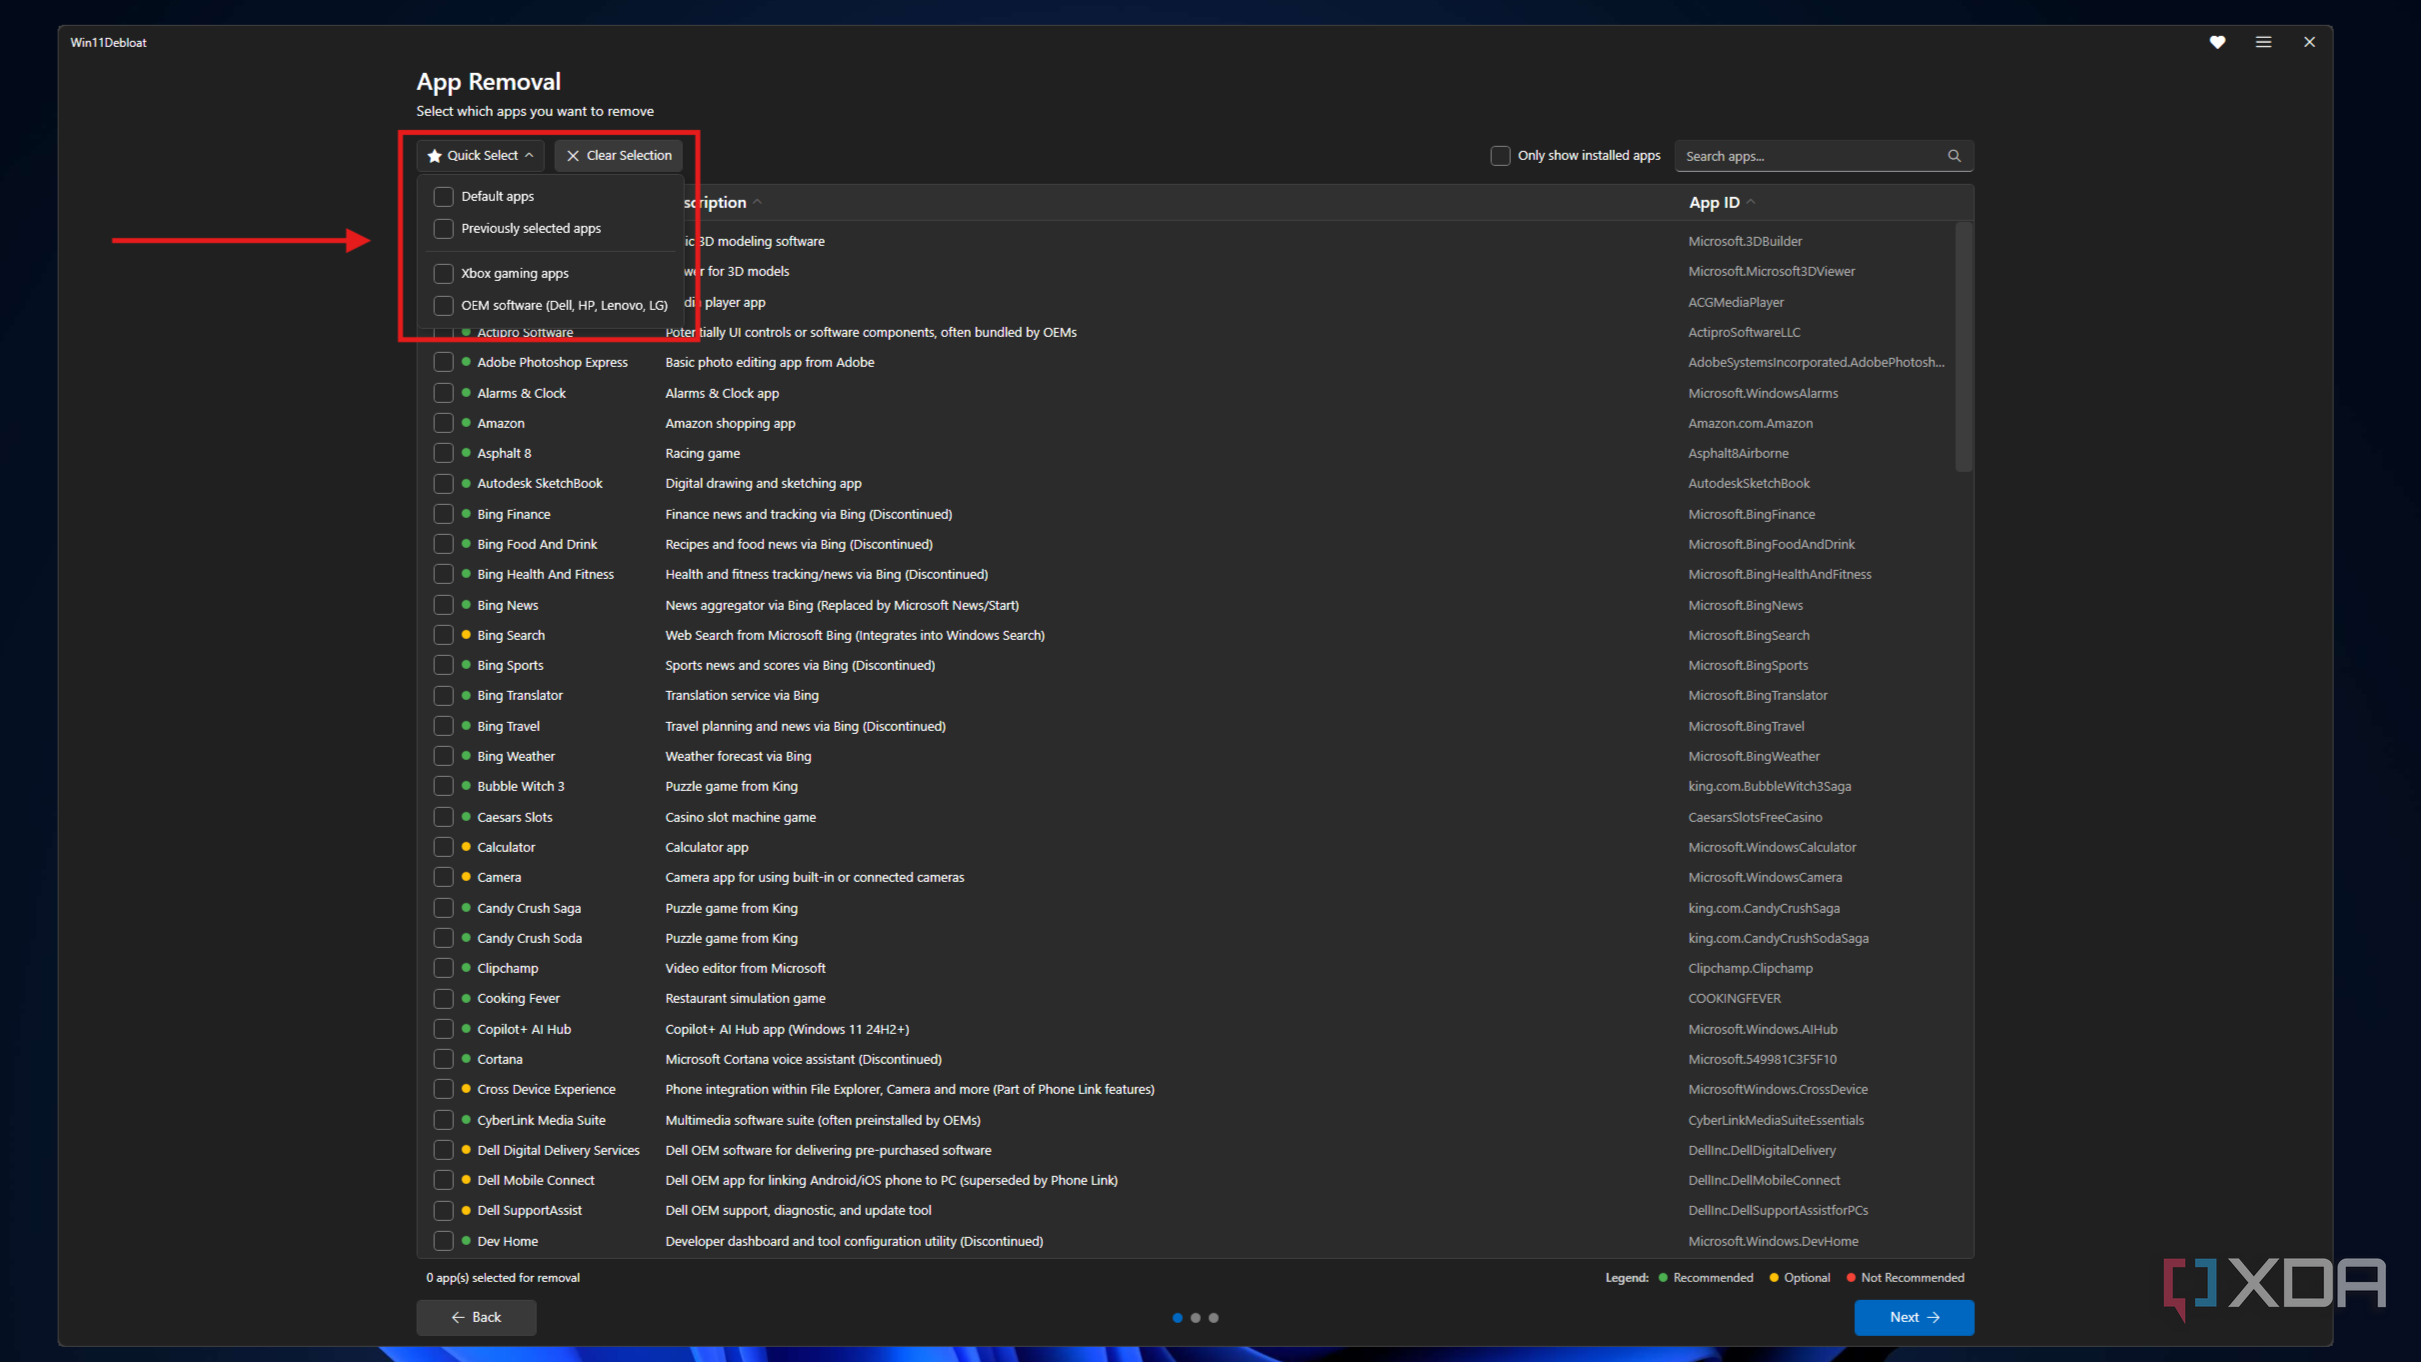The width and height of the screenshot is (2421, 1362).
Task: Click green dot beside Adobe Photoshop Express
Action: tap(466, 362)
